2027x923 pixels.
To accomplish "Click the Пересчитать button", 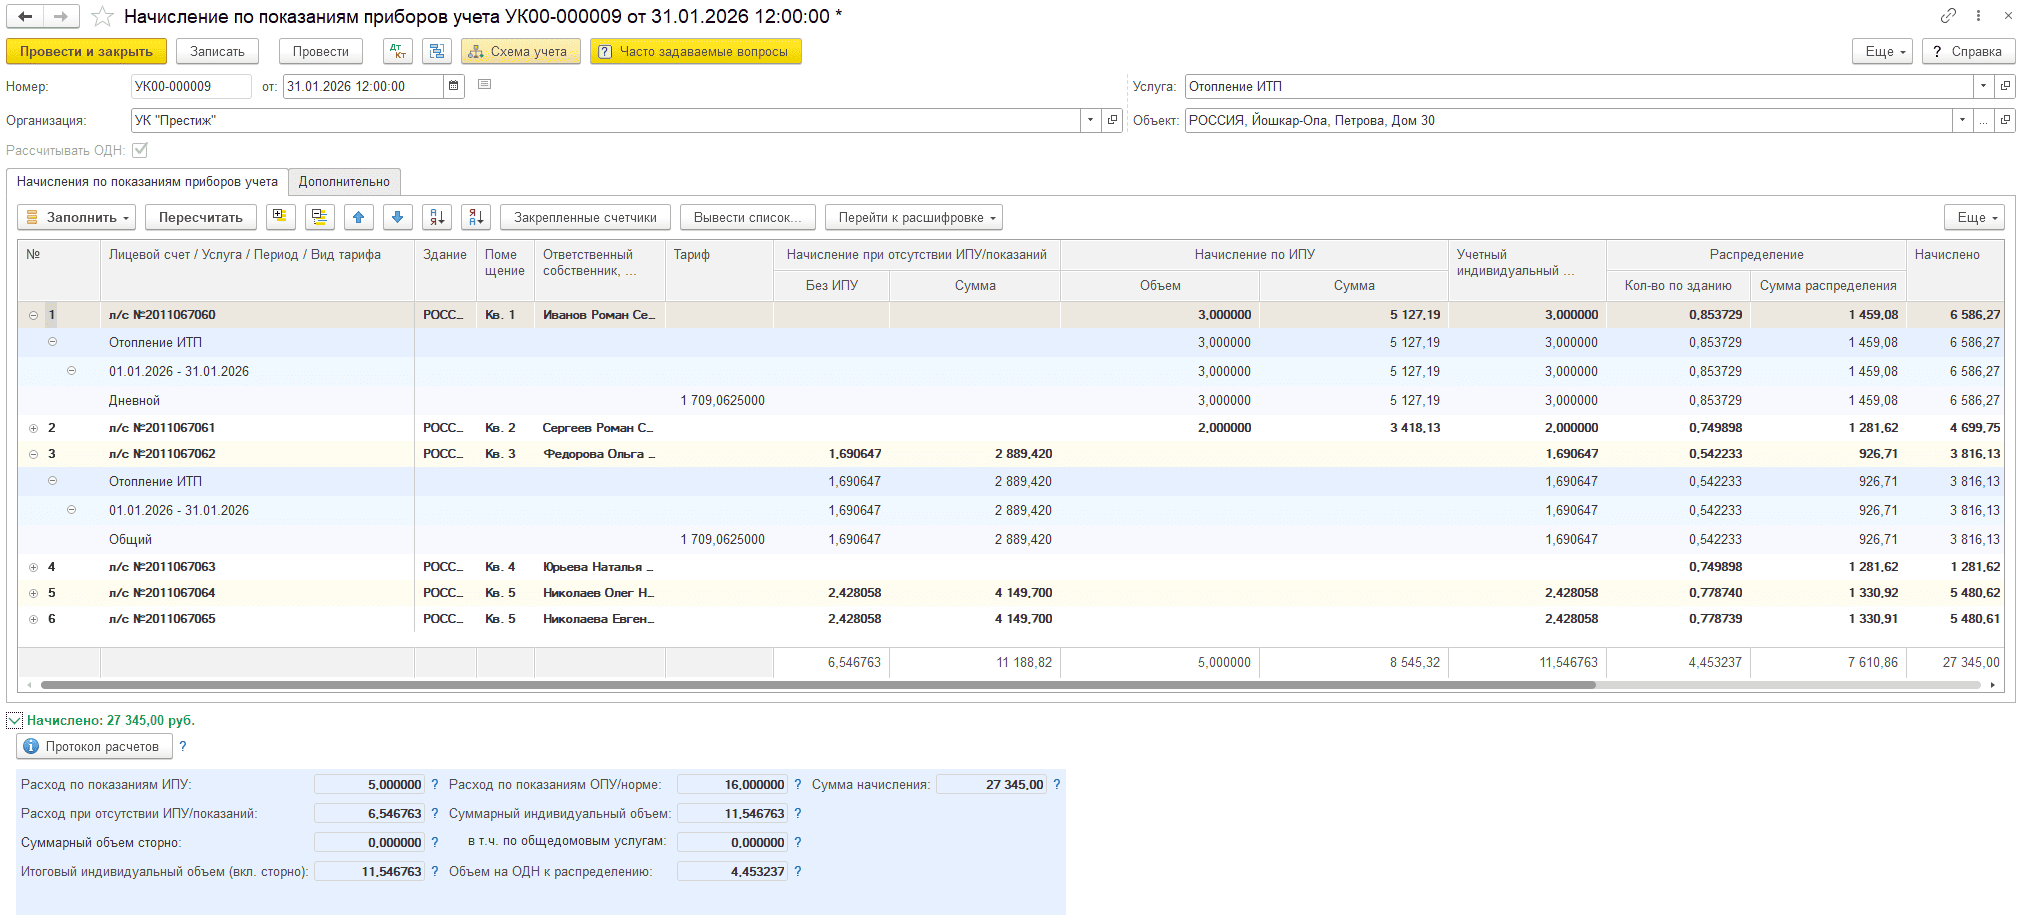I will 200,217.
